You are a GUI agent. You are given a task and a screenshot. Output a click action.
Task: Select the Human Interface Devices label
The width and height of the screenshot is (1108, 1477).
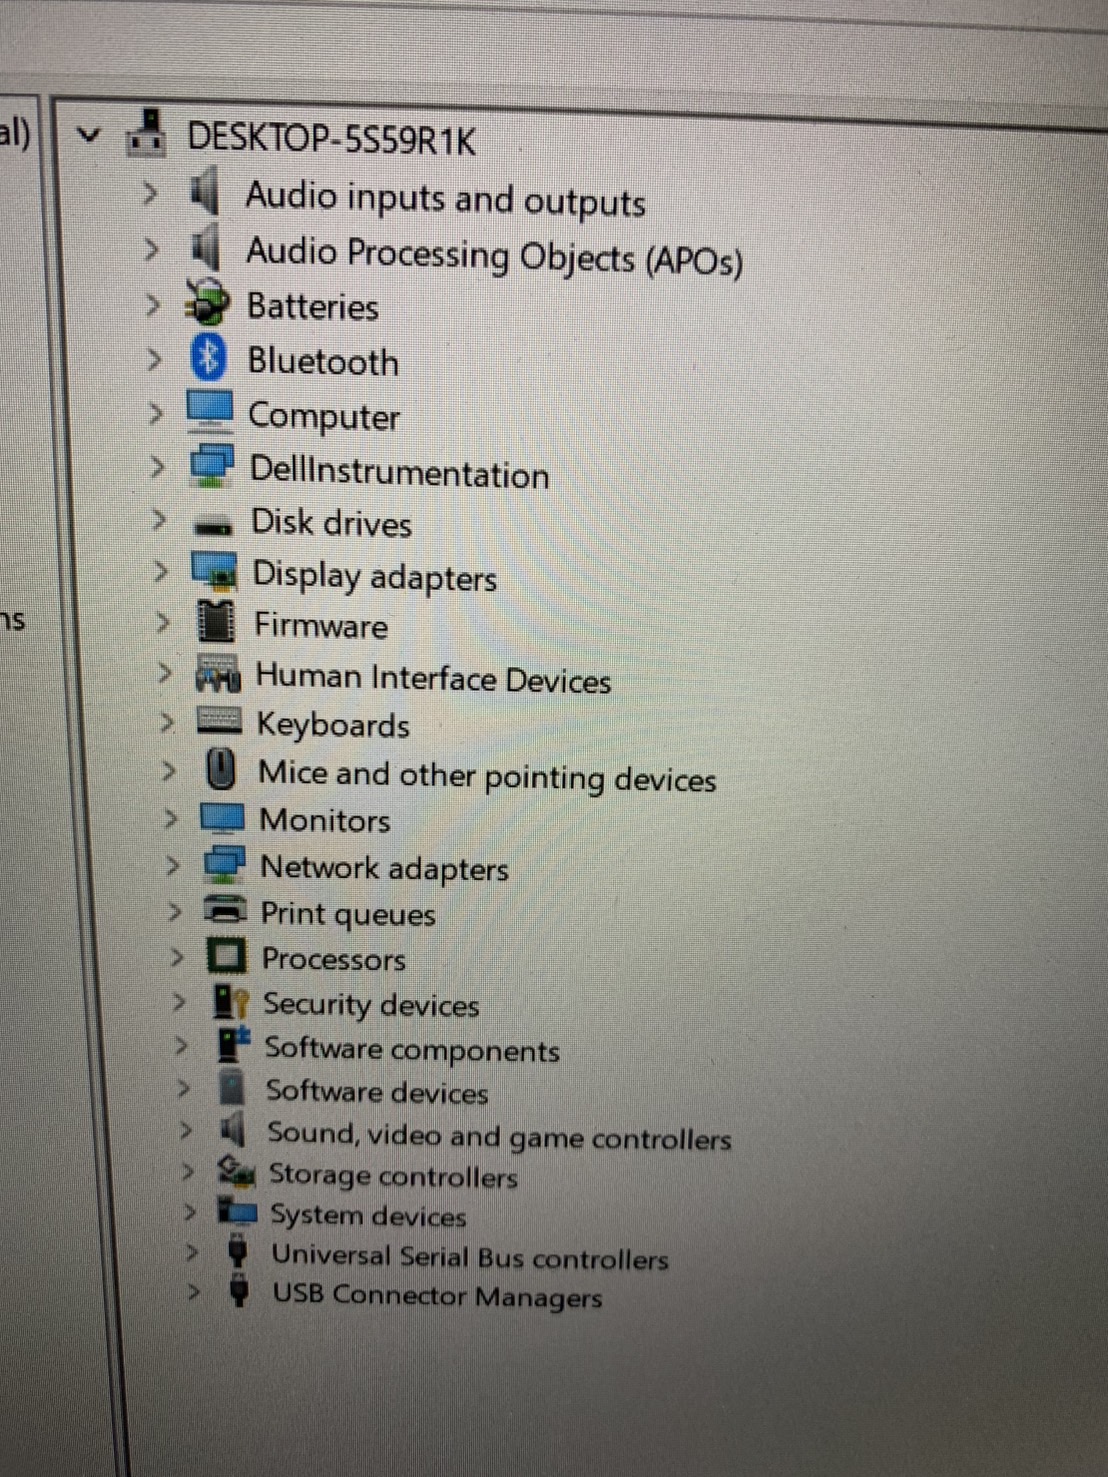tap(433, 678)
